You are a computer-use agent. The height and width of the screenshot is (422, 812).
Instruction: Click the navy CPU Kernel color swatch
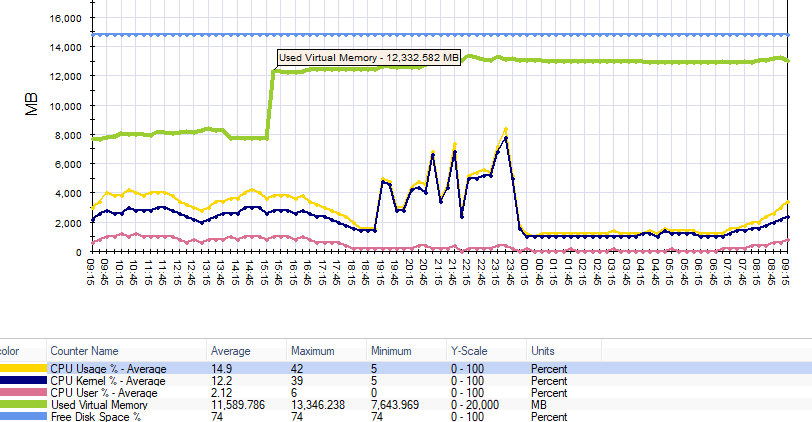20,381
